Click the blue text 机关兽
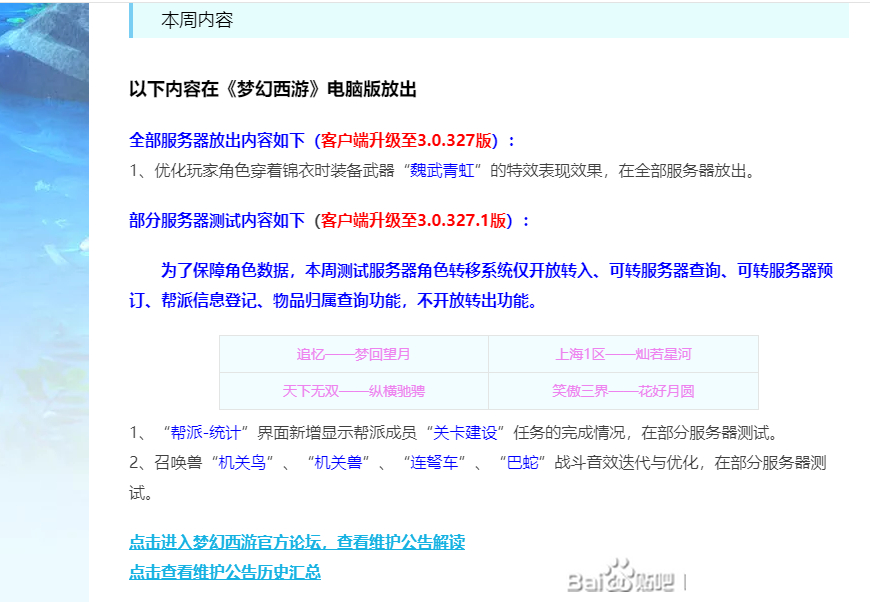Viewport: 870px width, 602px height. coord(338,462)
